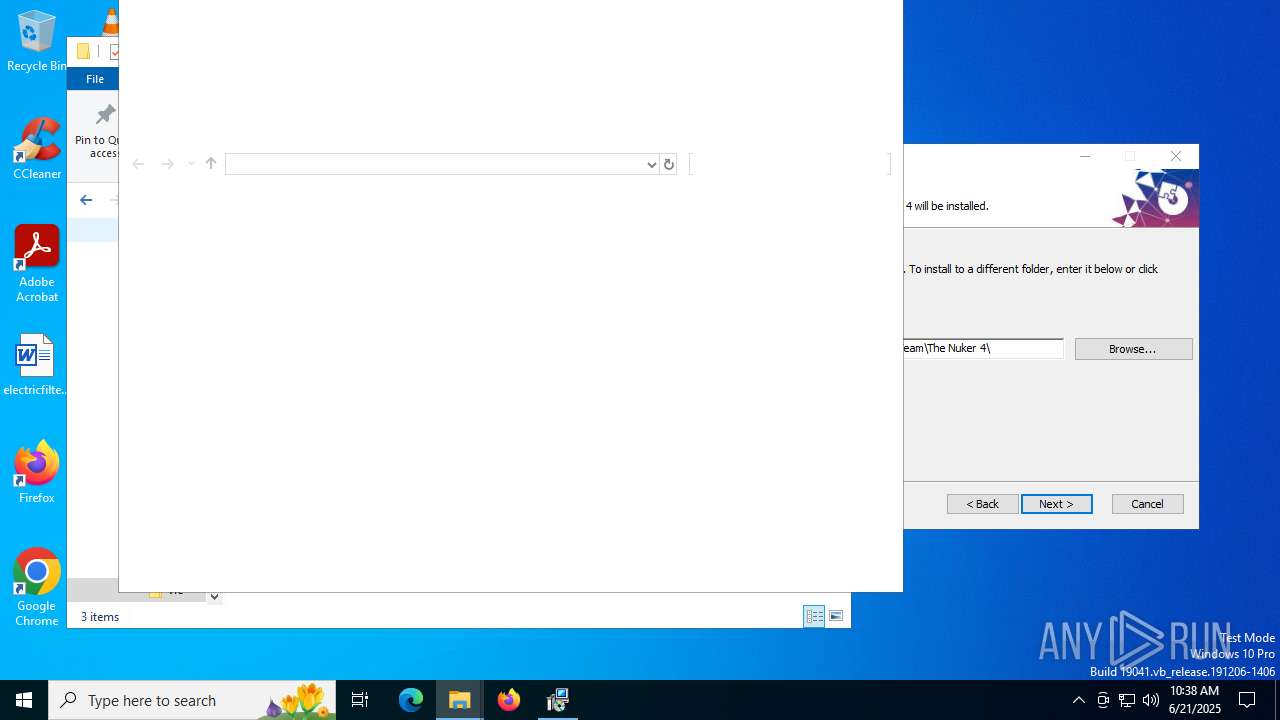Image resolution: width=1280 pixels, height=720 pixels.
Task: Open the network status tray icon
Action: (x=1127, y=700)
